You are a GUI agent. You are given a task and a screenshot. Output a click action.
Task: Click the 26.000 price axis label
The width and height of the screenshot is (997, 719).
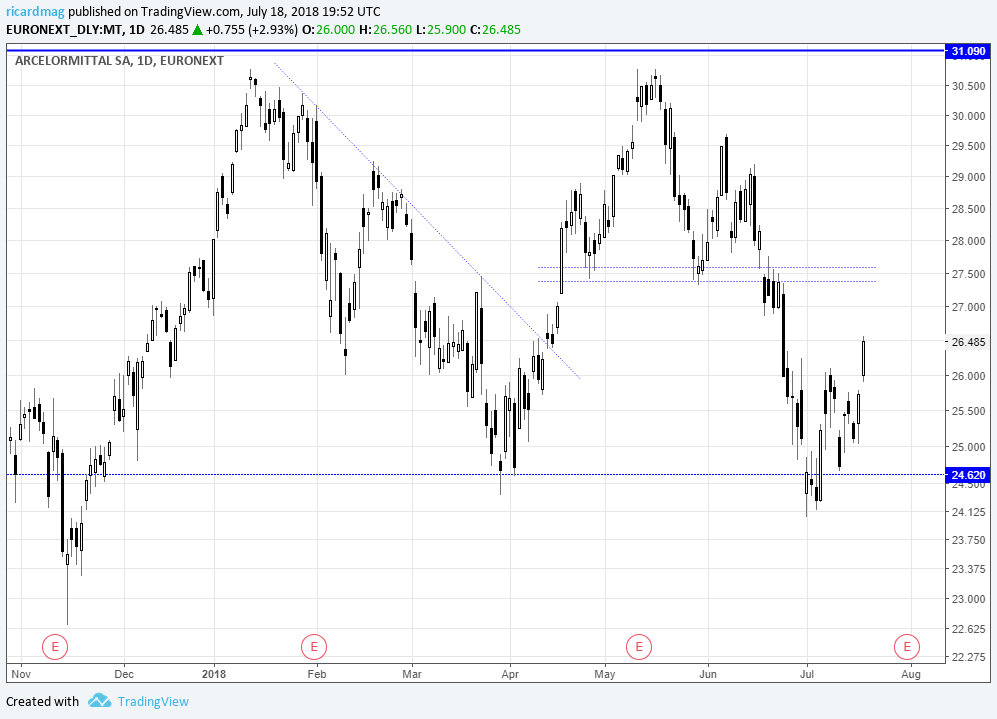968,376
